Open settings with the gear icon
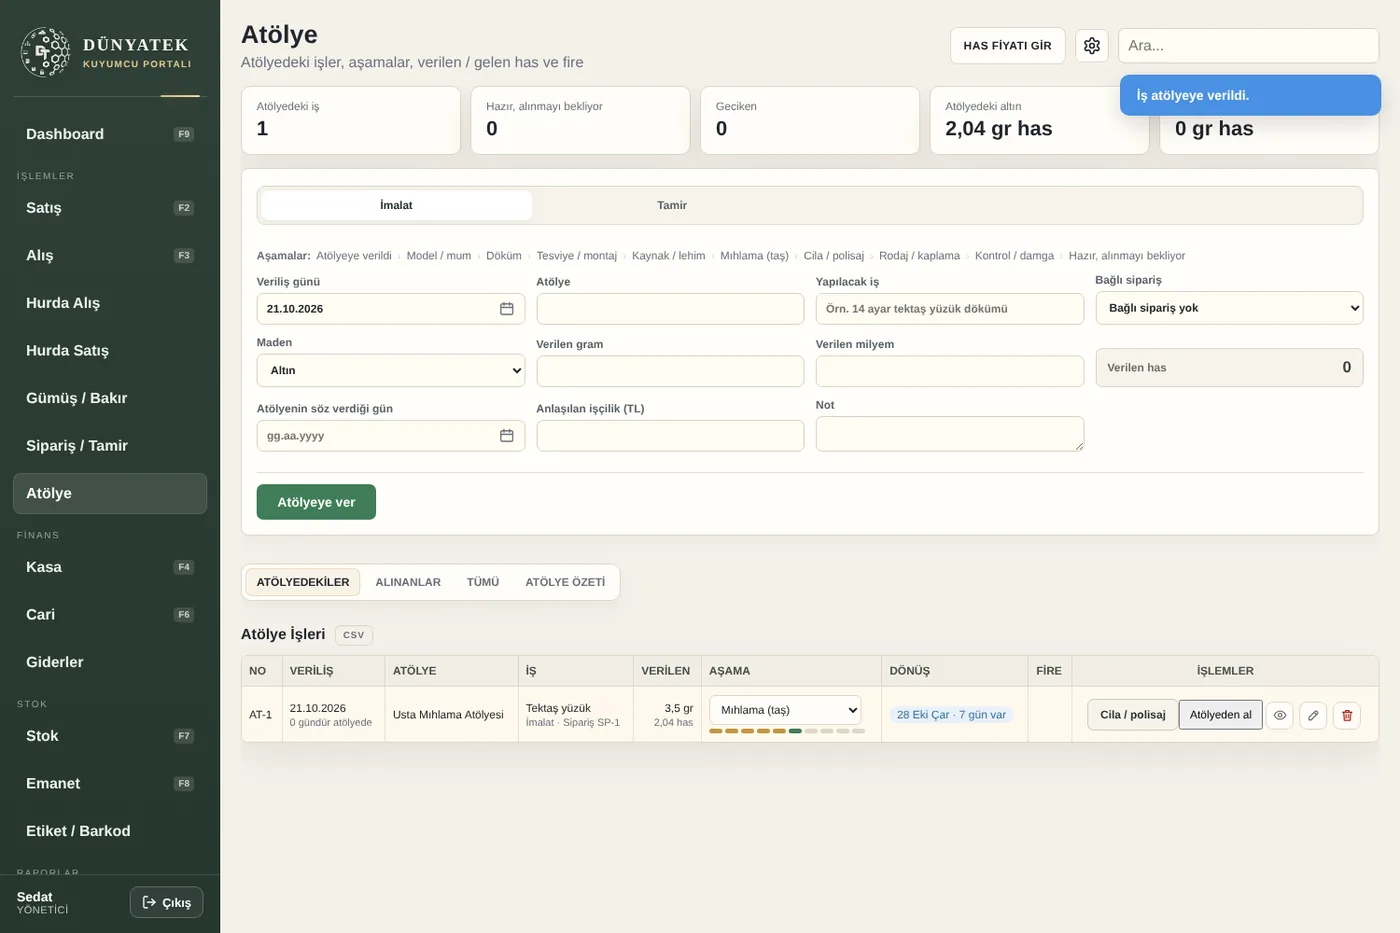The height and width of the screenshot is (933, 1400). [x=1092, y=46]
